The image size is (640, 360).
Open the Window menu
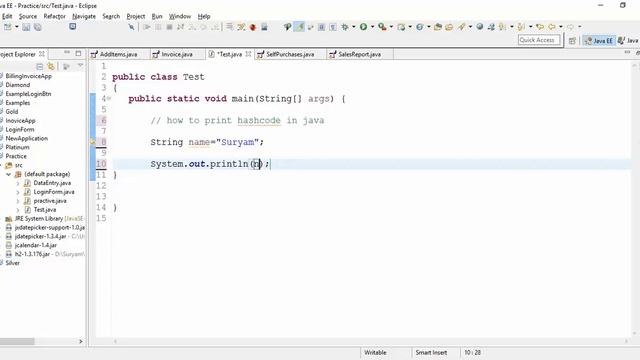coord(180,16)
